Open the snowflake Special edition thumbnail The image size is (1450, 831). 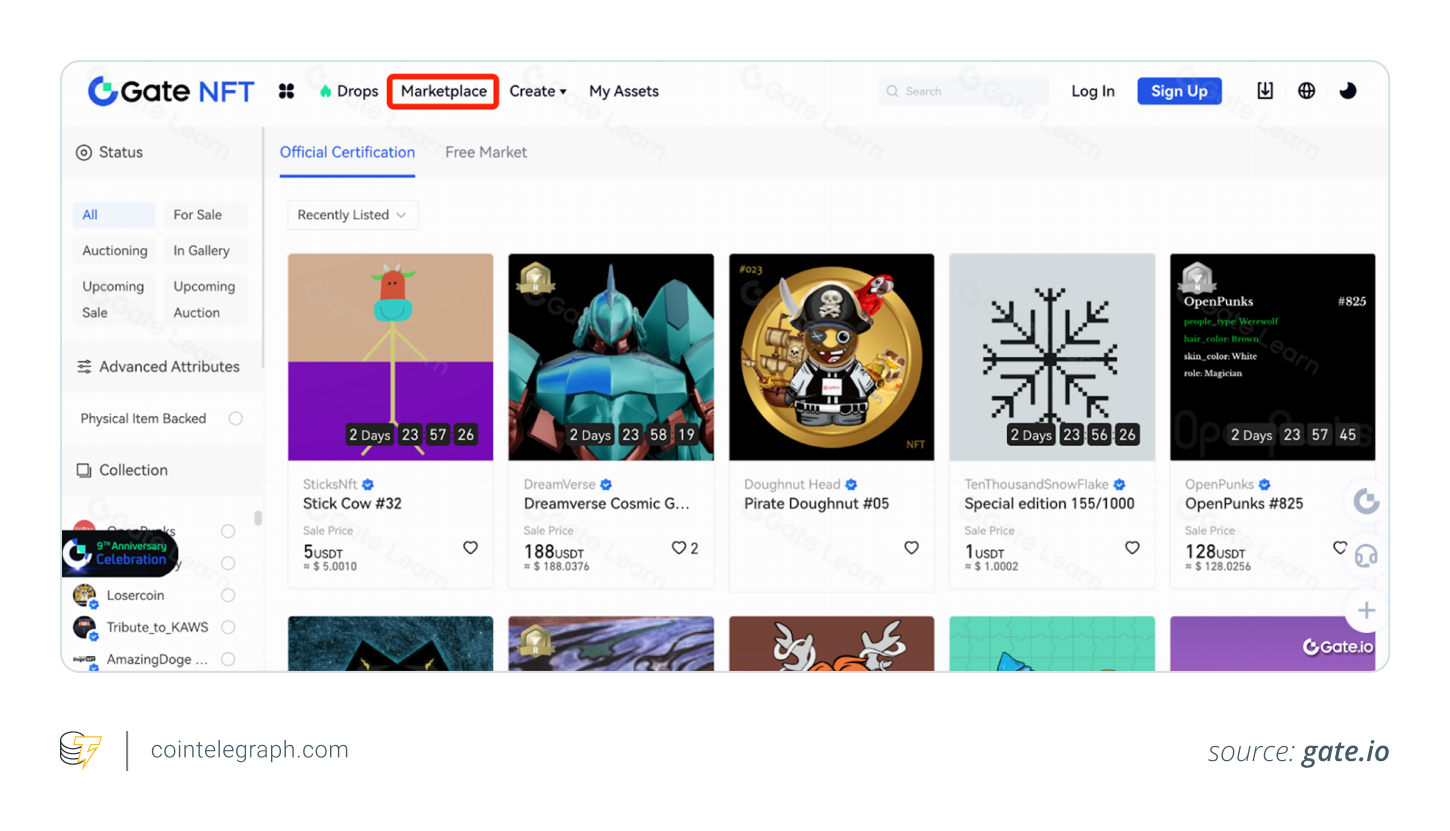[x=1052, y=357]
